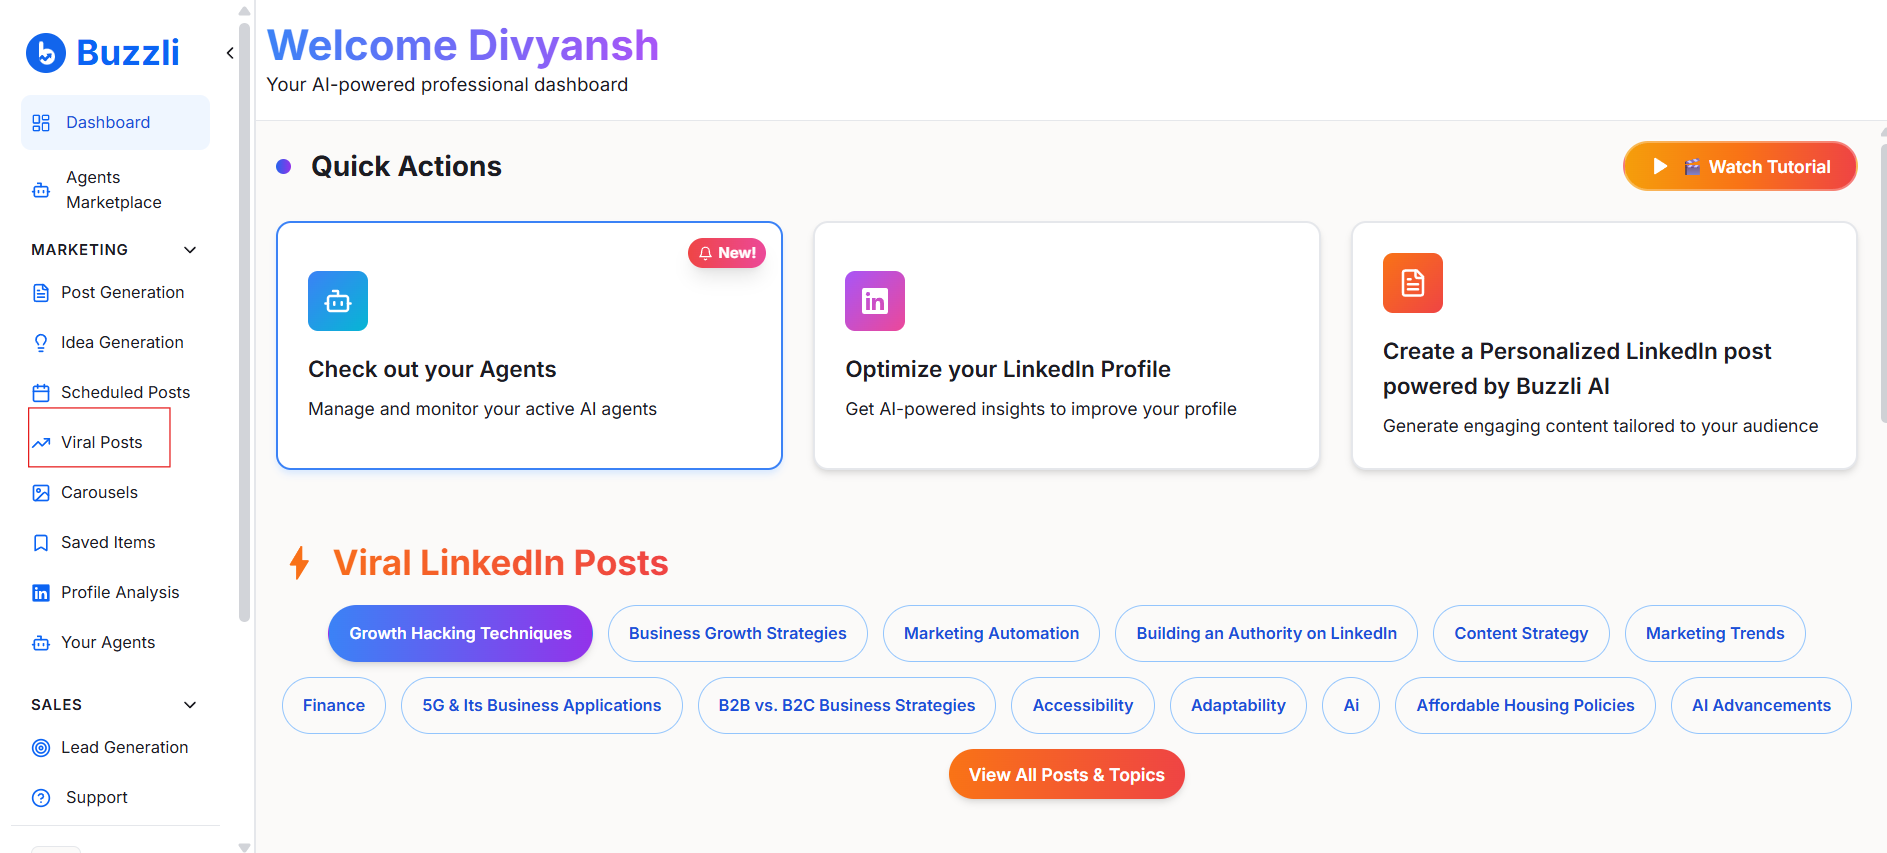Select Building an Authority on LinkedIn topic
This screenshot has width=1887, height=853.
click(1266, 633)
